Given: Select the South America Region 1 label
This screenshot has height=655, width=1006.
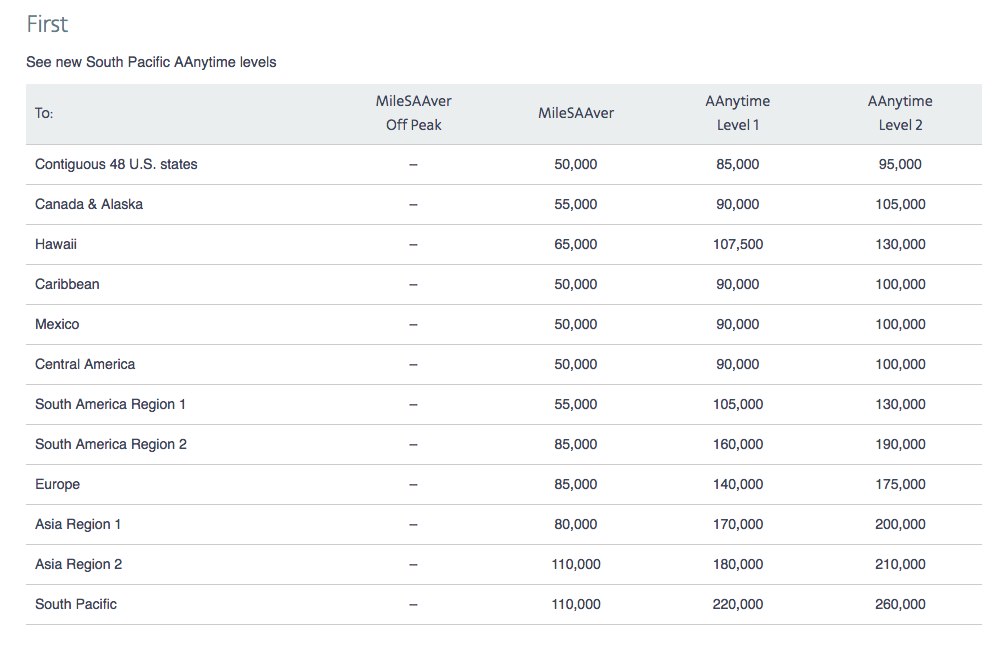Looking at the screenshot, I should (x=110, y=404).
